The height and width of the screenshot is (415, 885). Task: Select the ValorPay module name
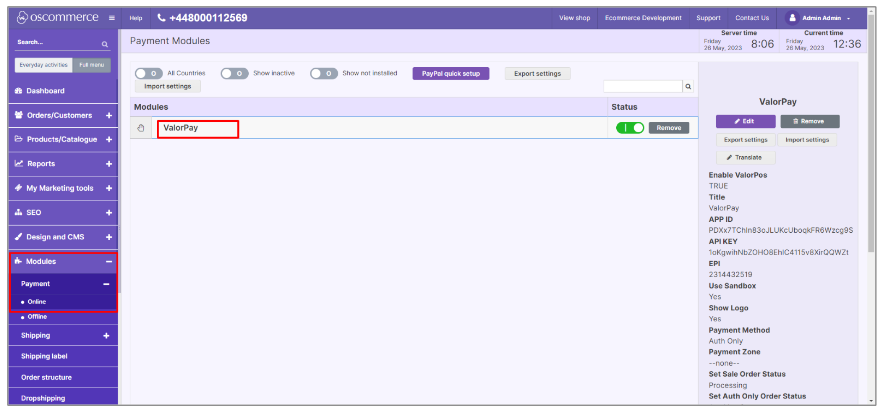[181, 128]
